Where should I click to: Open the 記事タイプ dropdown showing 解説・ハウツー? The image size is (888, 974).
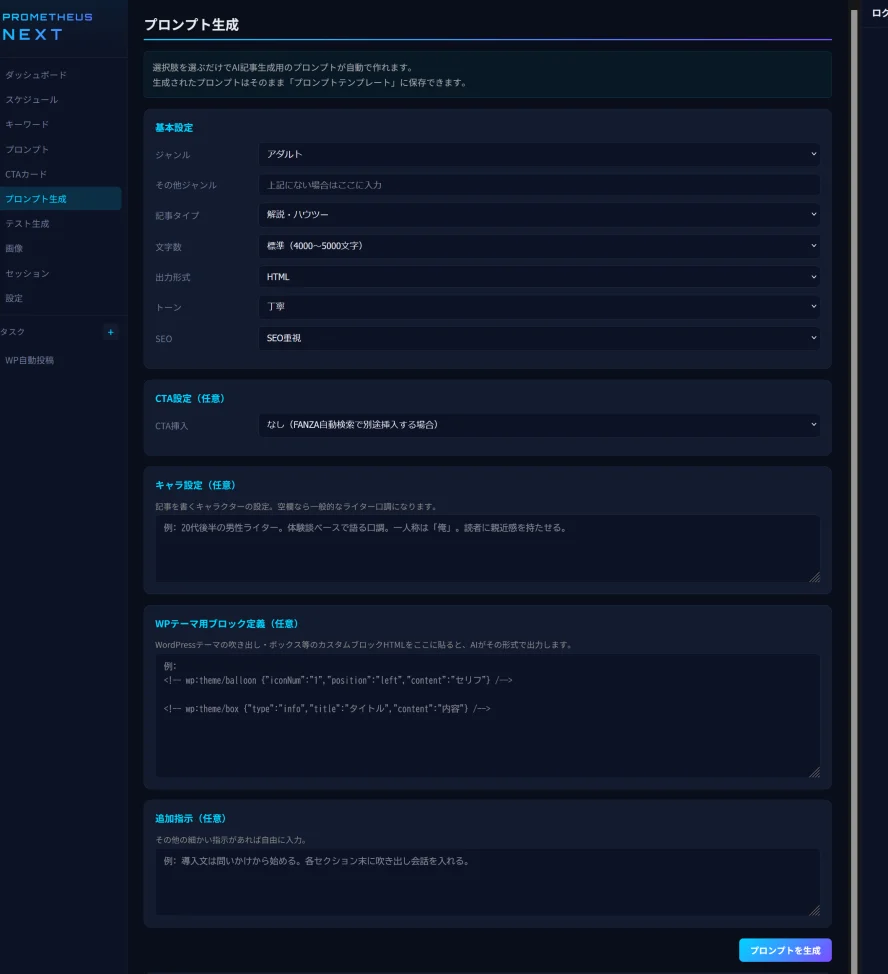click(539, 214)
